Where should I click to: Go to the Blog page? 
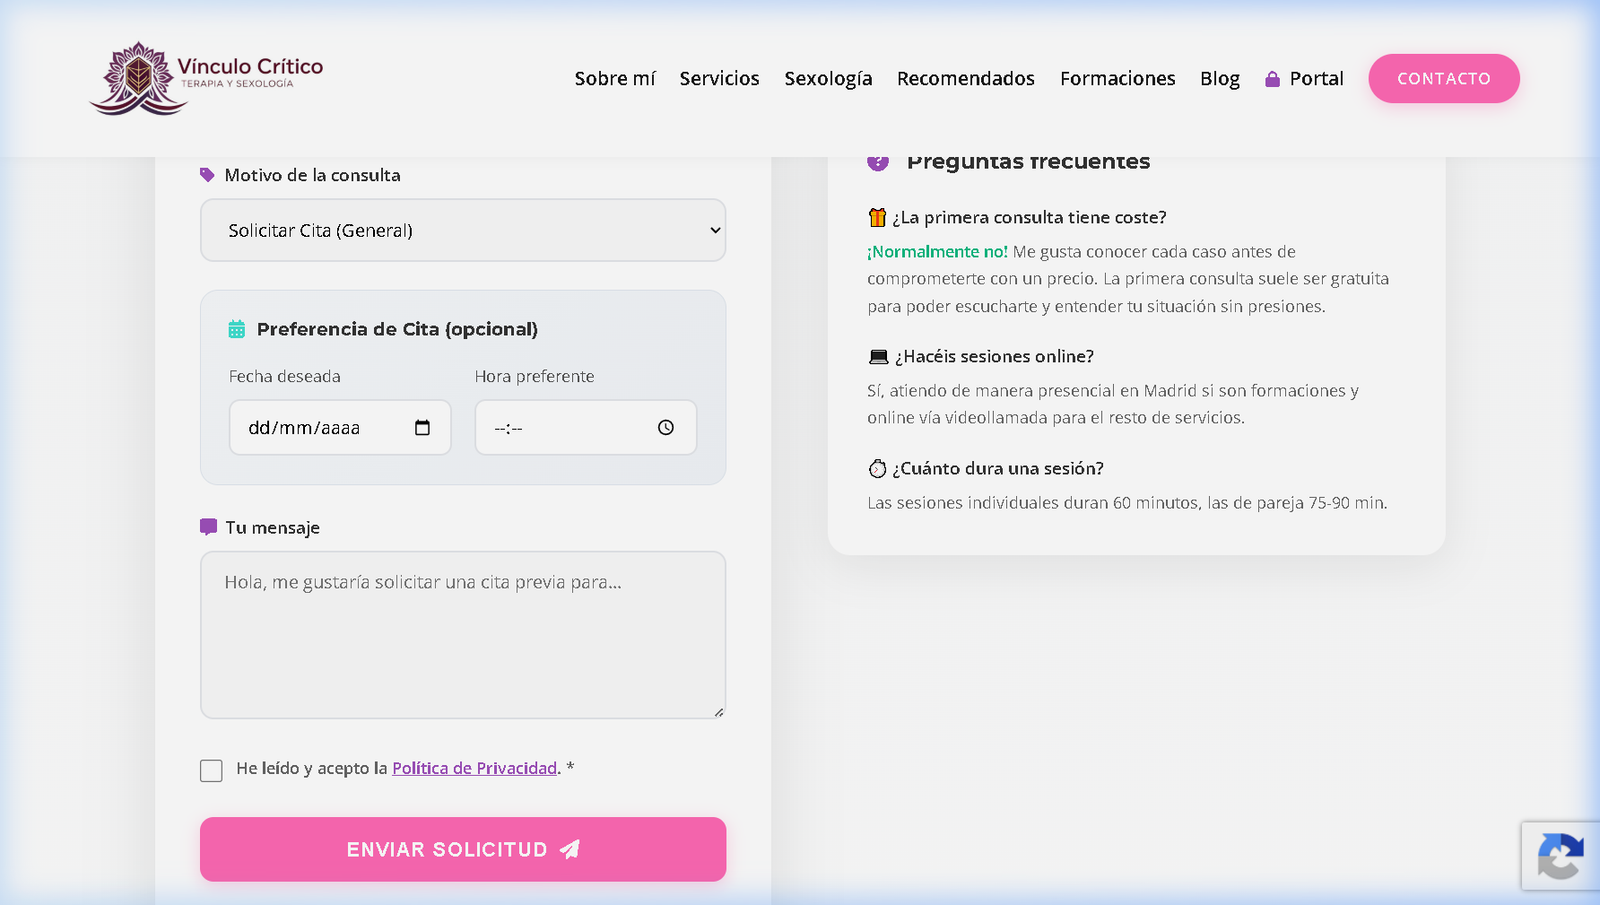(1220, 79)
